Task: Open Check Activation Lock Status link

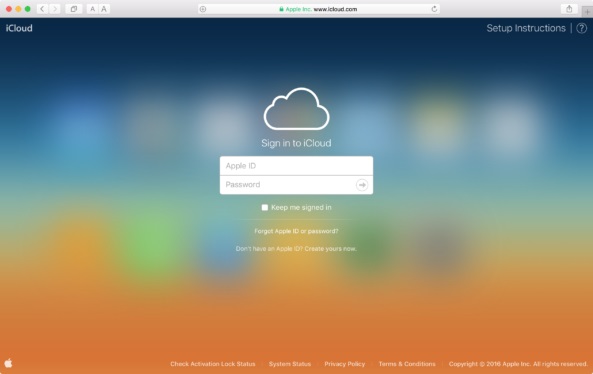Action: [x=213, y=364]
